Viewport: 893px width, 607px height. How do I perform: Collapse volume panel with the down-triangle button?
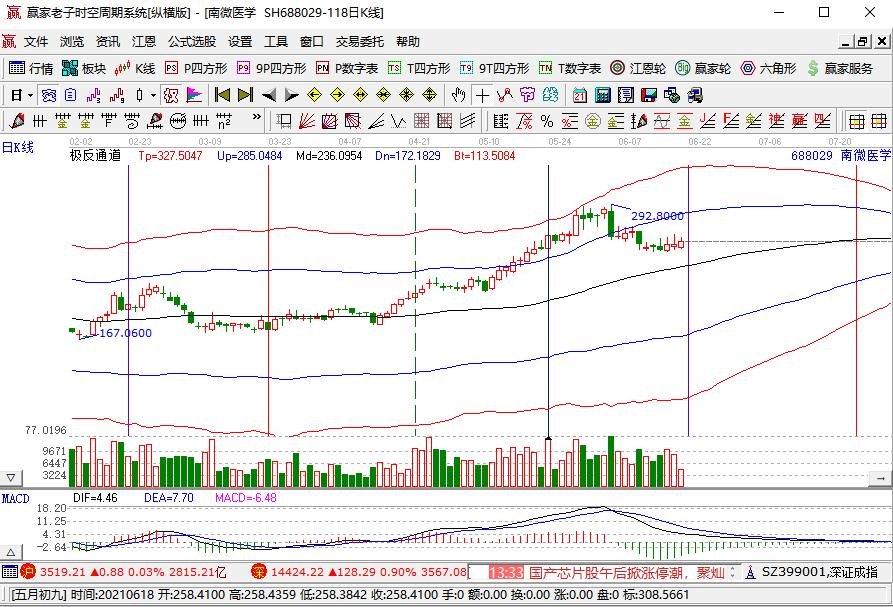coord(11,478)
